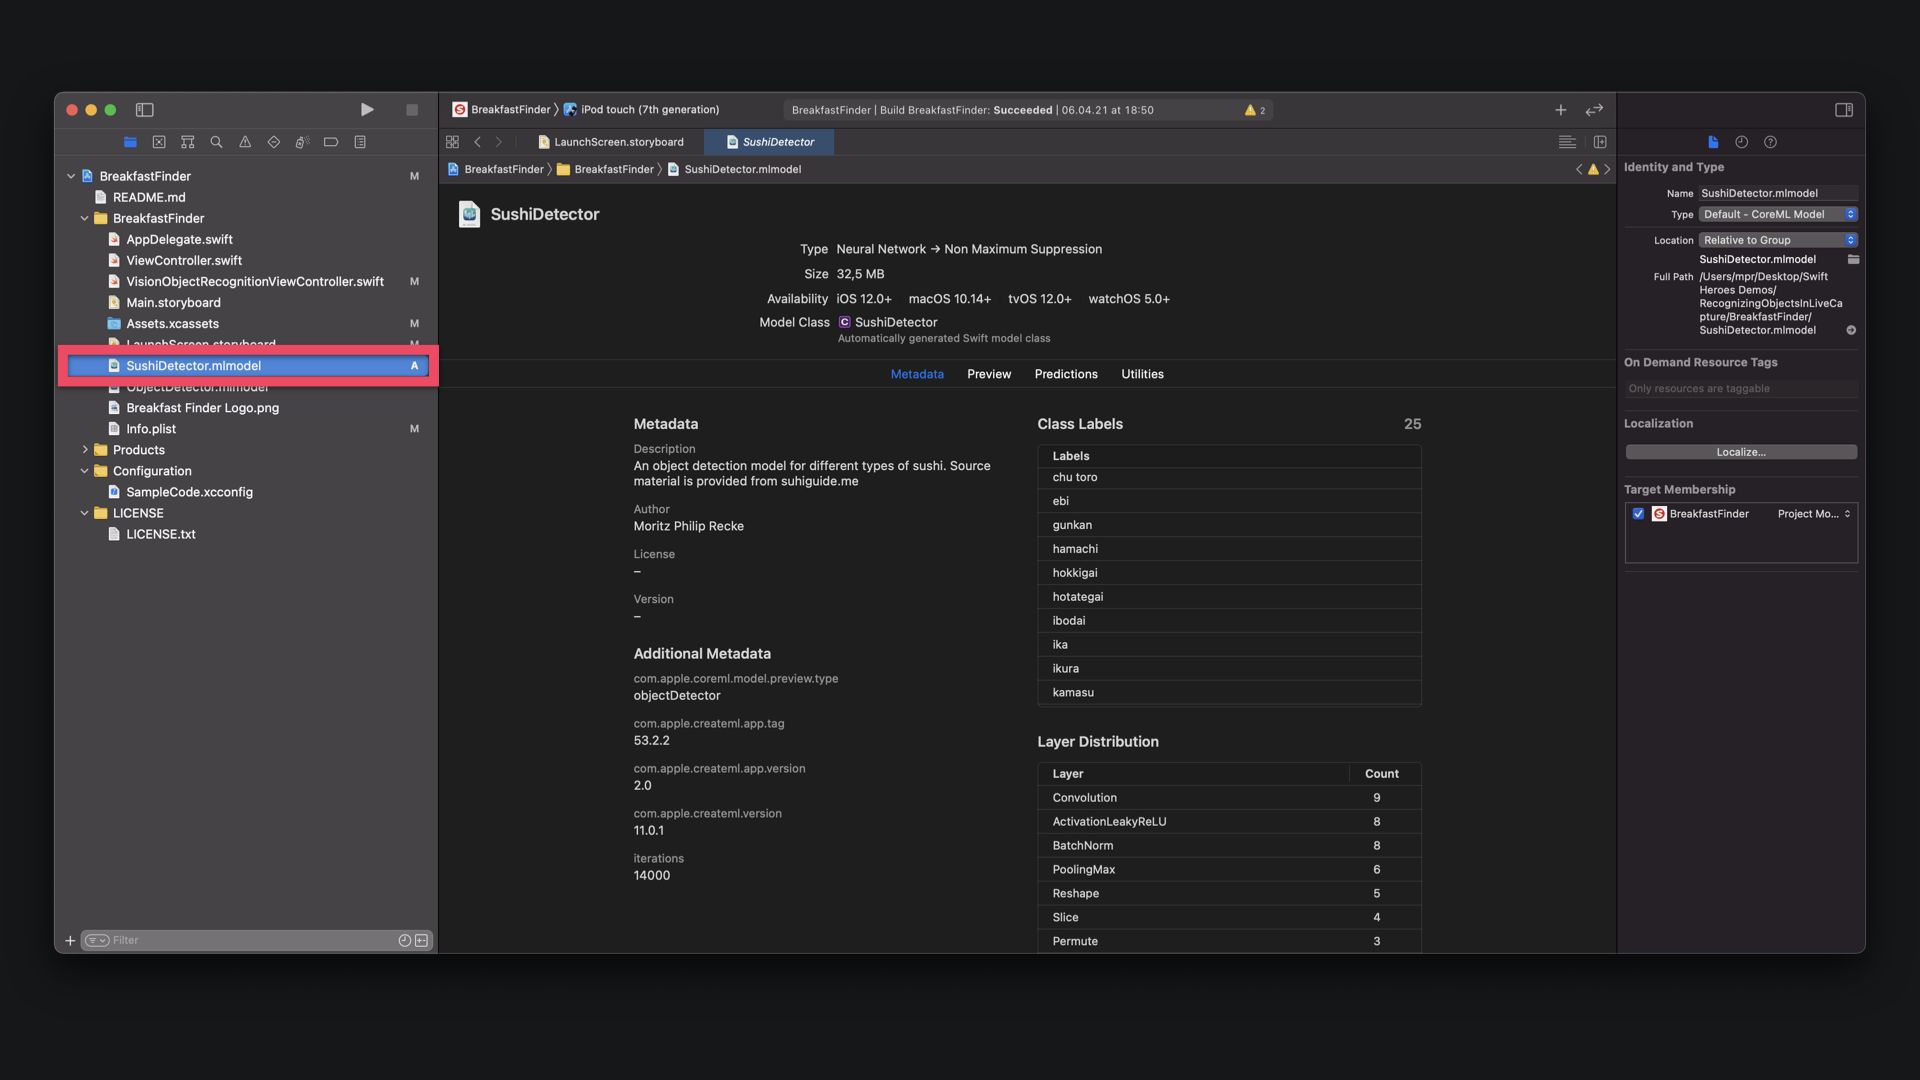
Task: Toggle the right inspector panel visibility
Action: point(1844,110)
